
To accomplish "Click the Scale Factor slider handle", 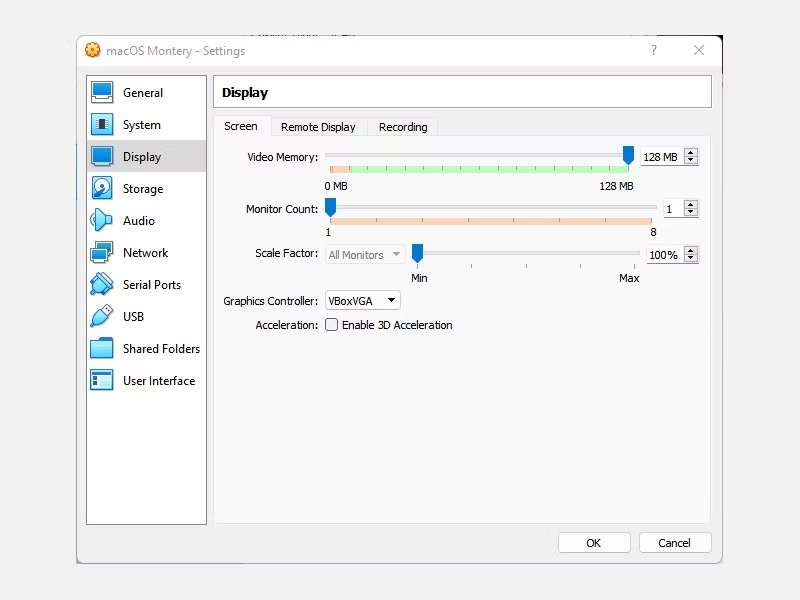I will pyautogui.click(x=417, y=253).
